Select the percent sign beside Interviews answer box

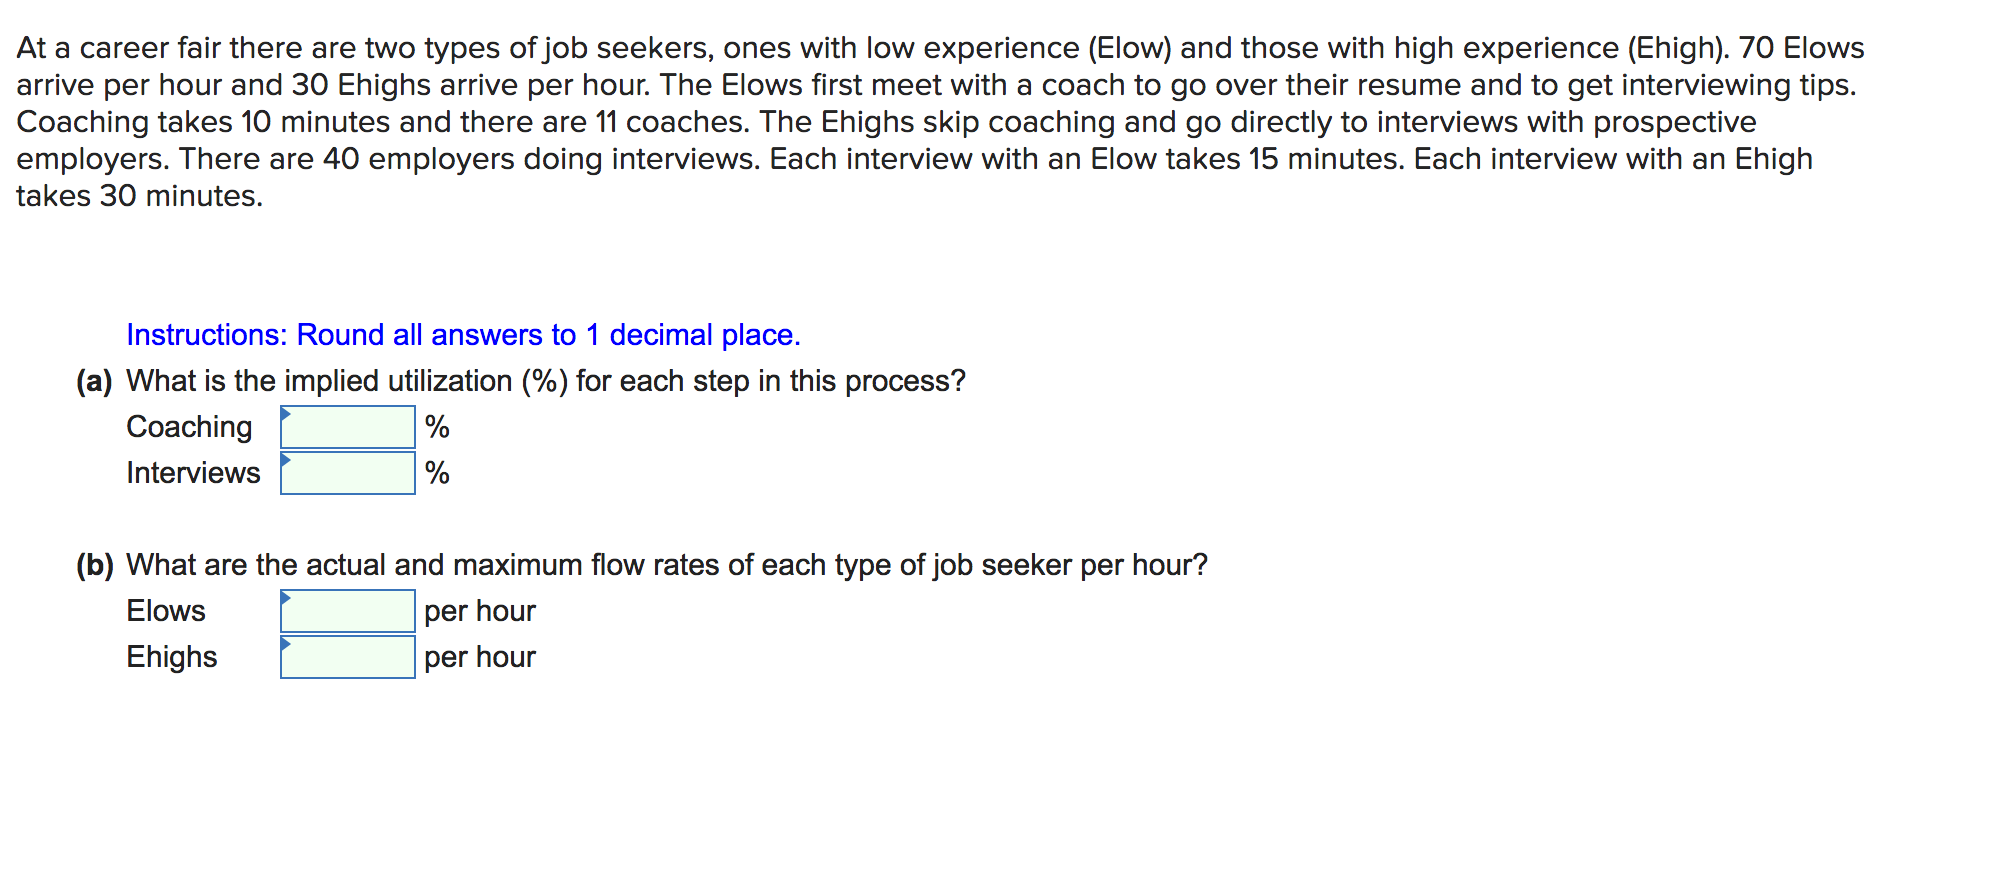[437, 472]
